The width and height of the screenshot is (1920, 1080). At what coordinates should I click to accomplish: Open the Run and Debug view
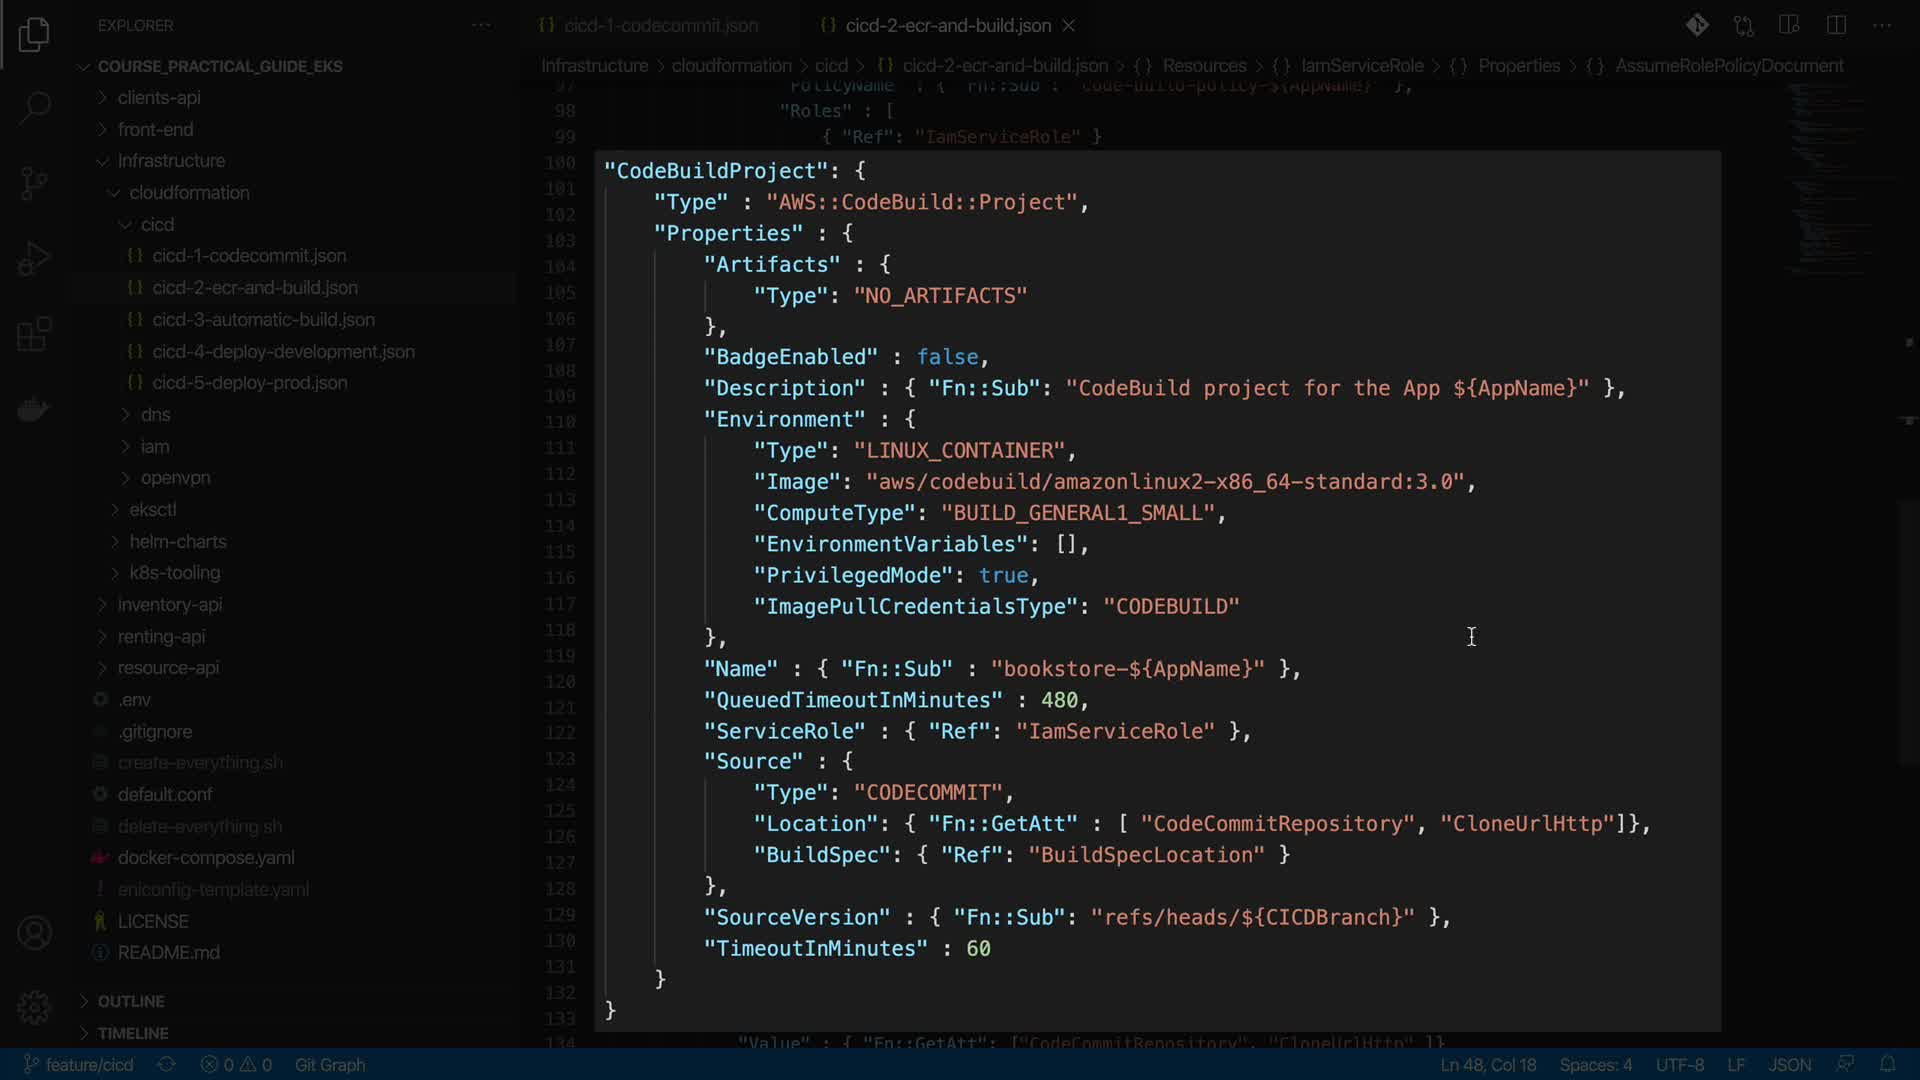34,259
